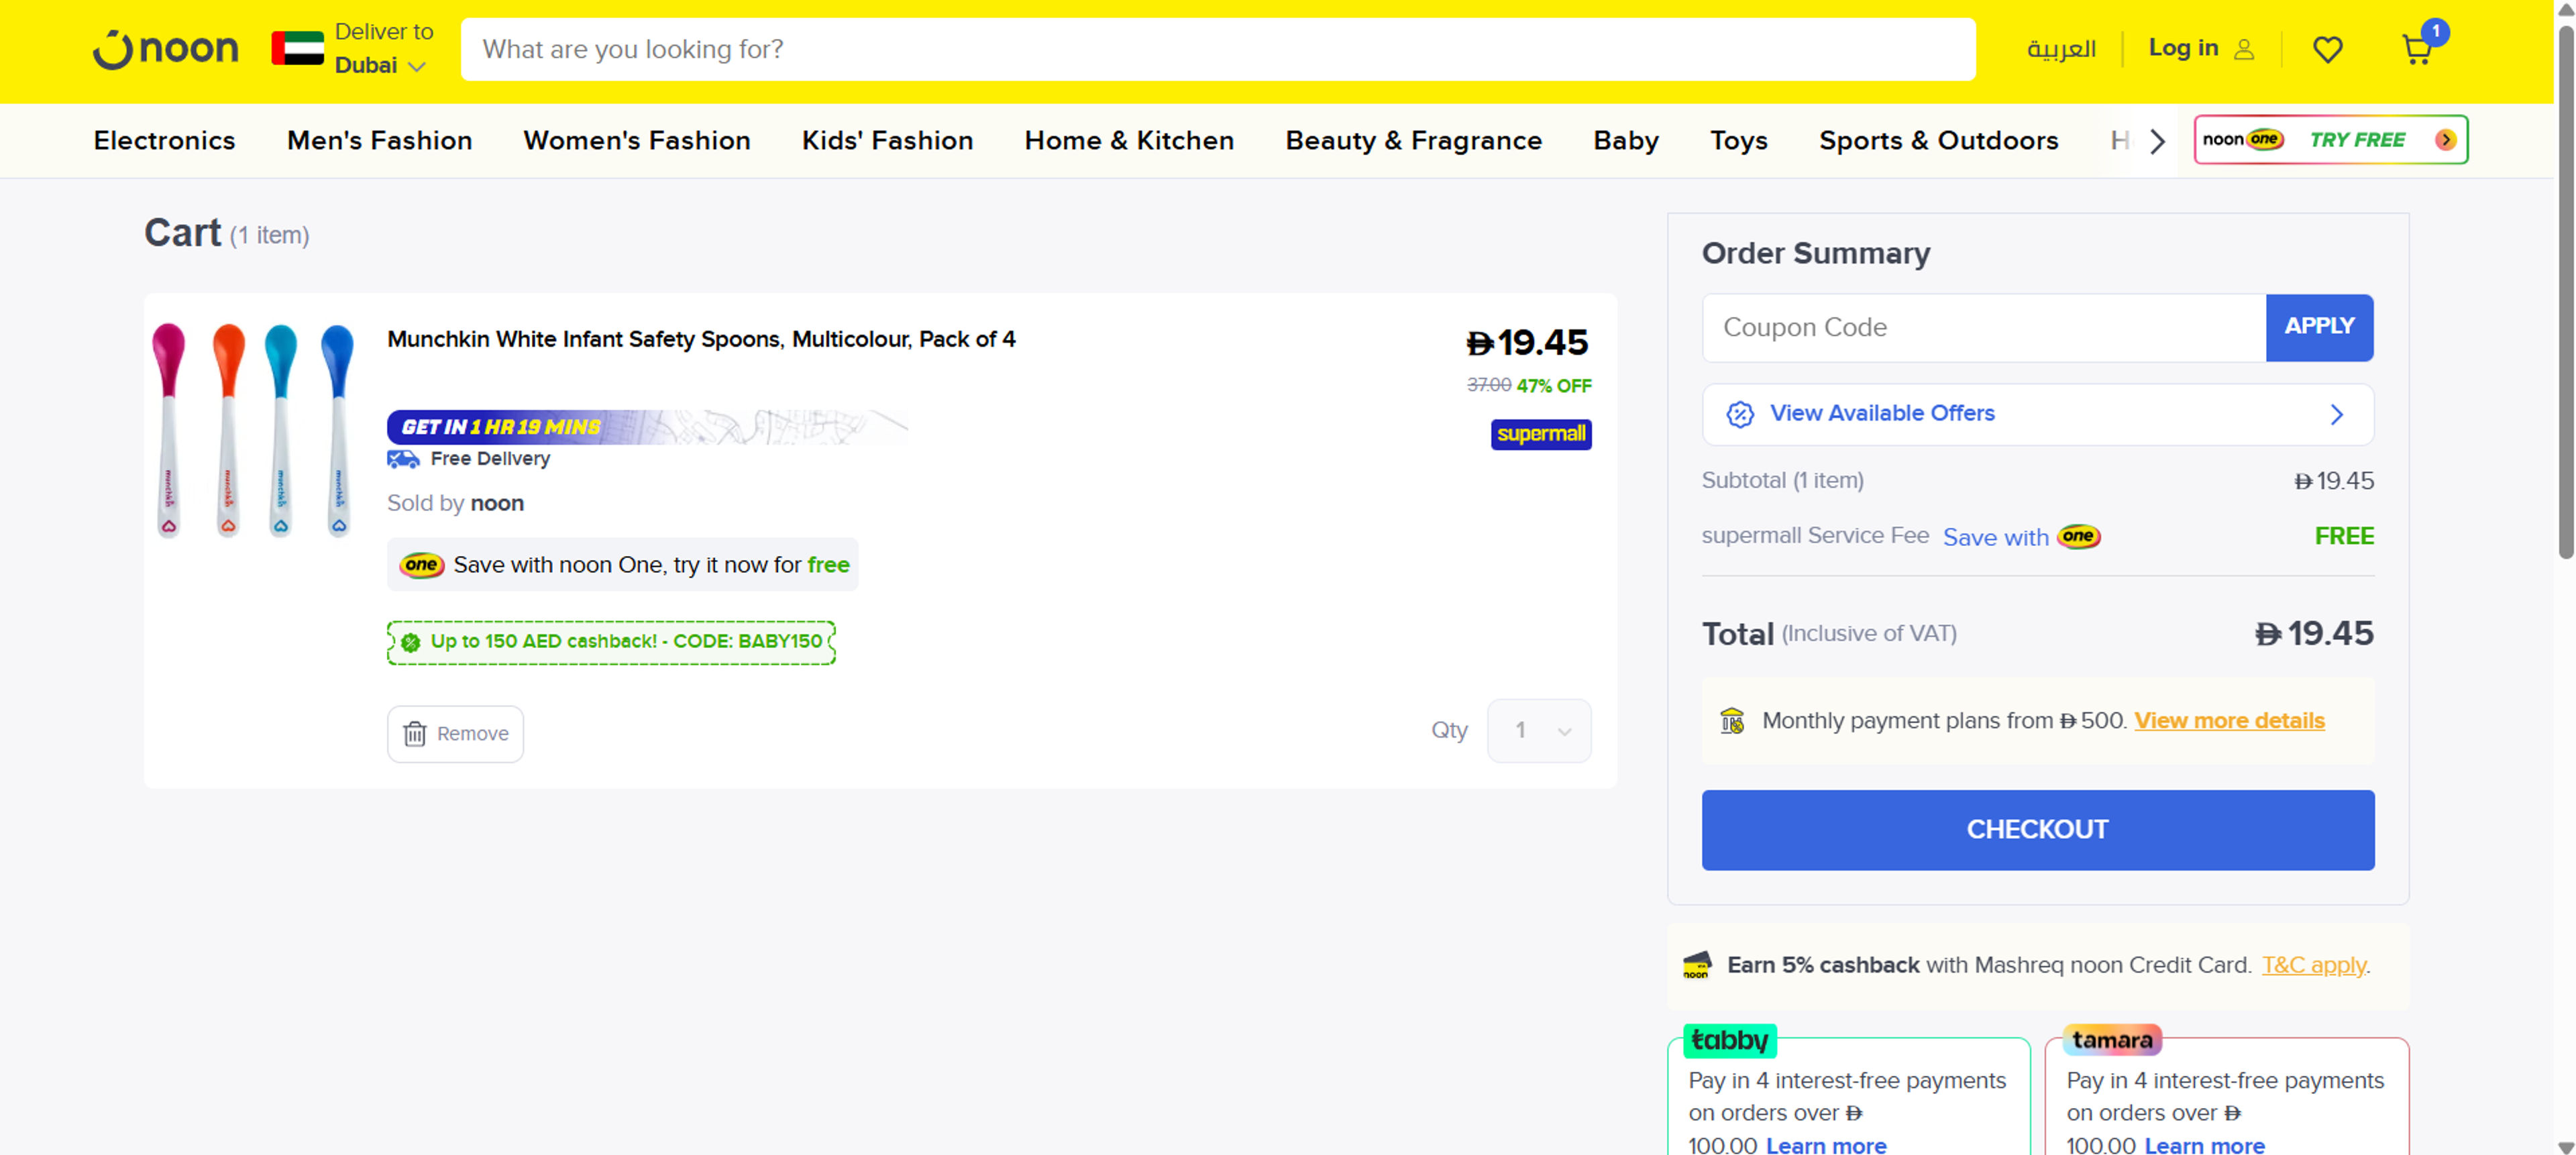Image resolution: width=2576 pixels, height=1155 pixels.
Task: Click the APPLY coupon button
Action: (2319, 327)
